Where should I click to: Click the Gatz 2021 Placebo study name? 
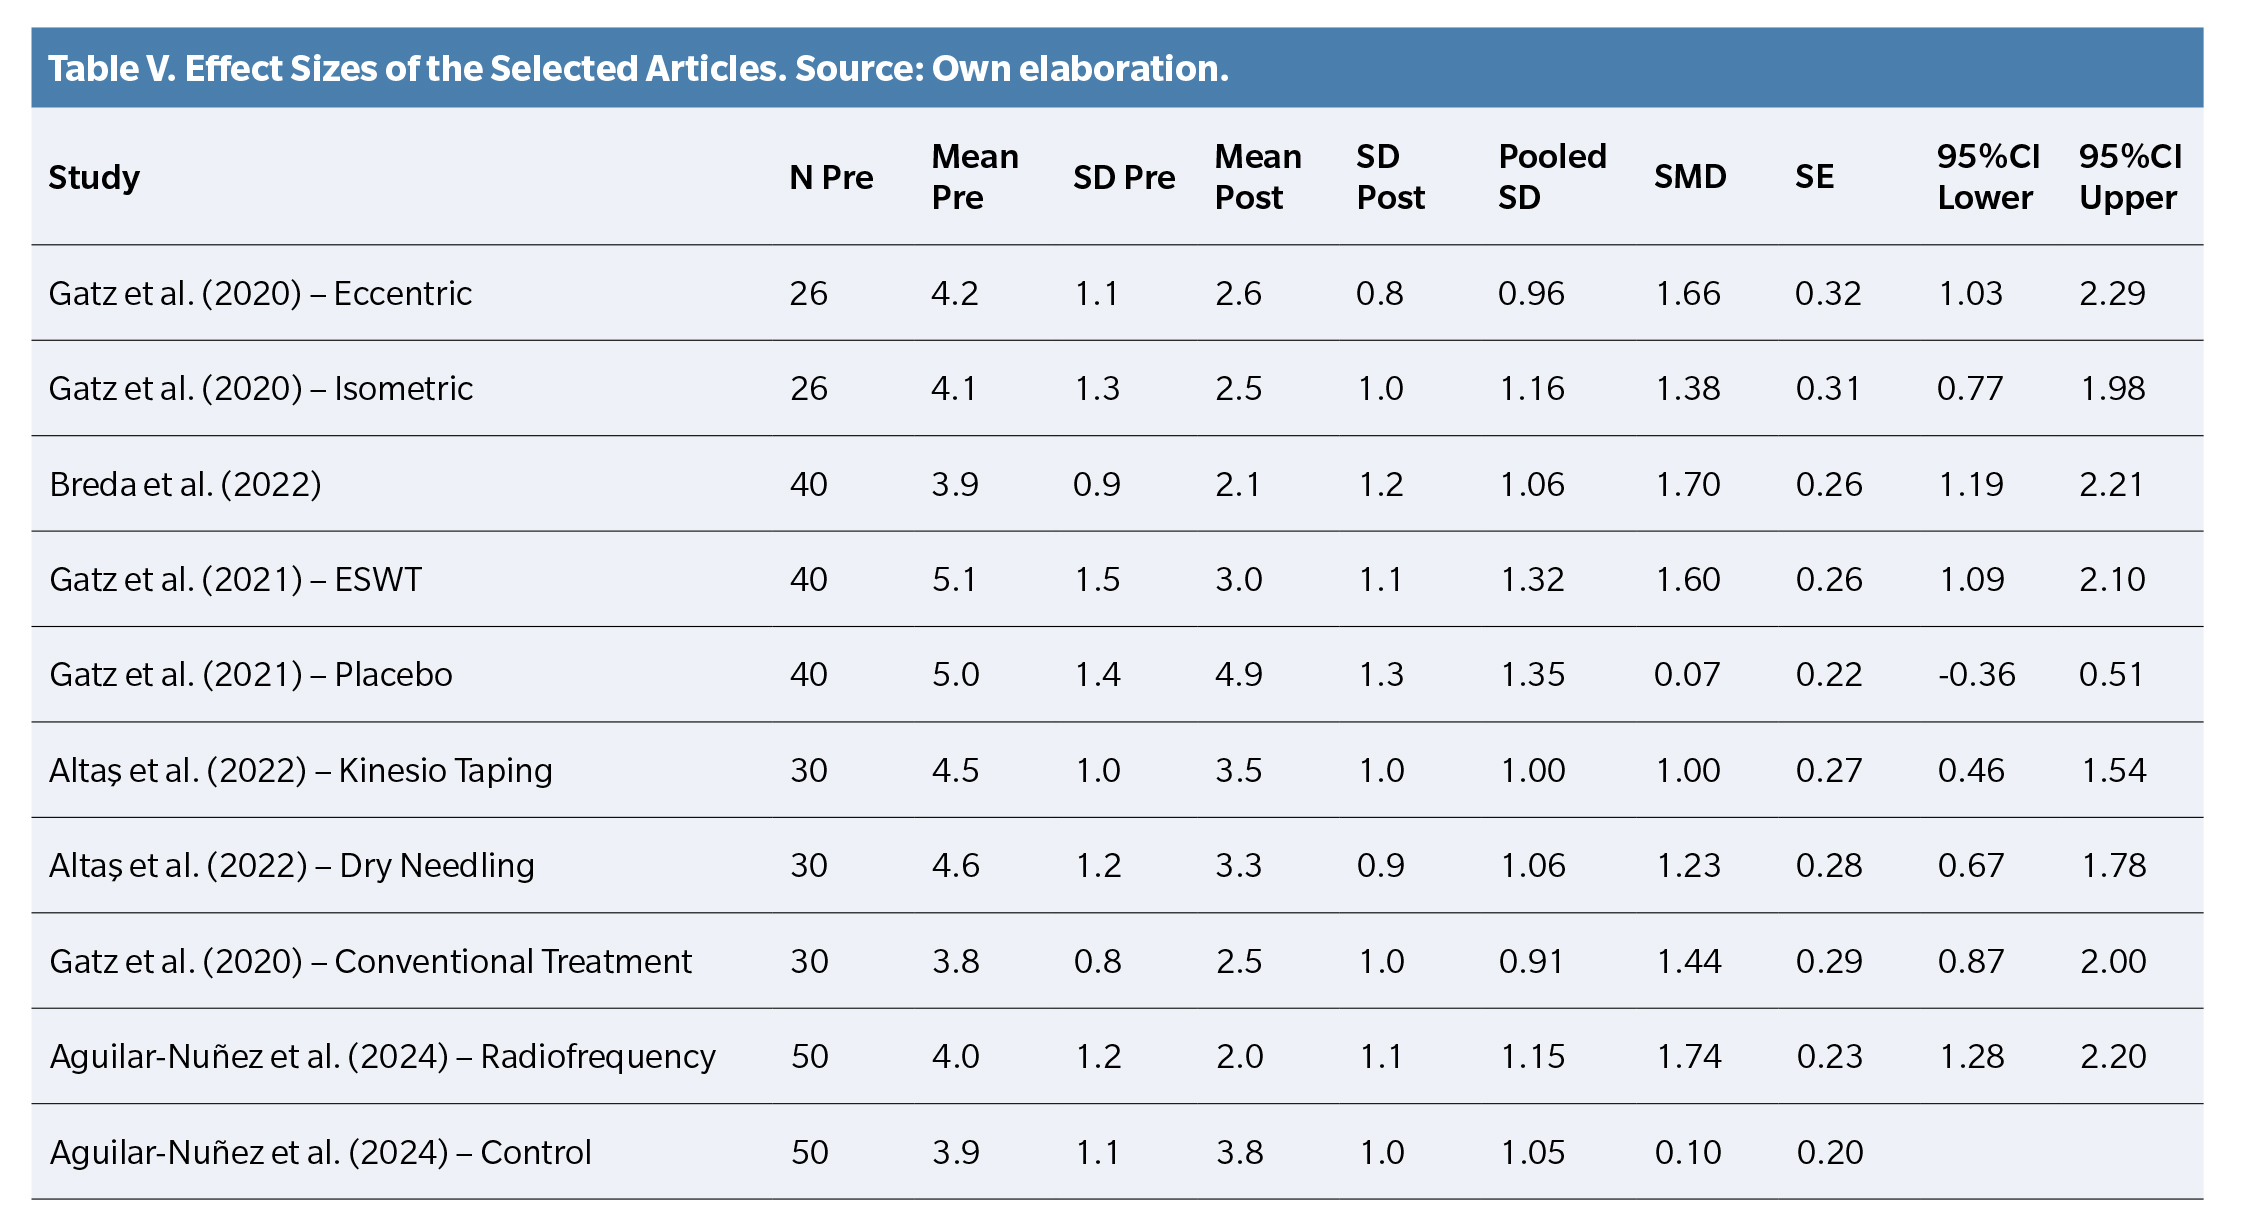pyautogui.click(x=251, y=674)
